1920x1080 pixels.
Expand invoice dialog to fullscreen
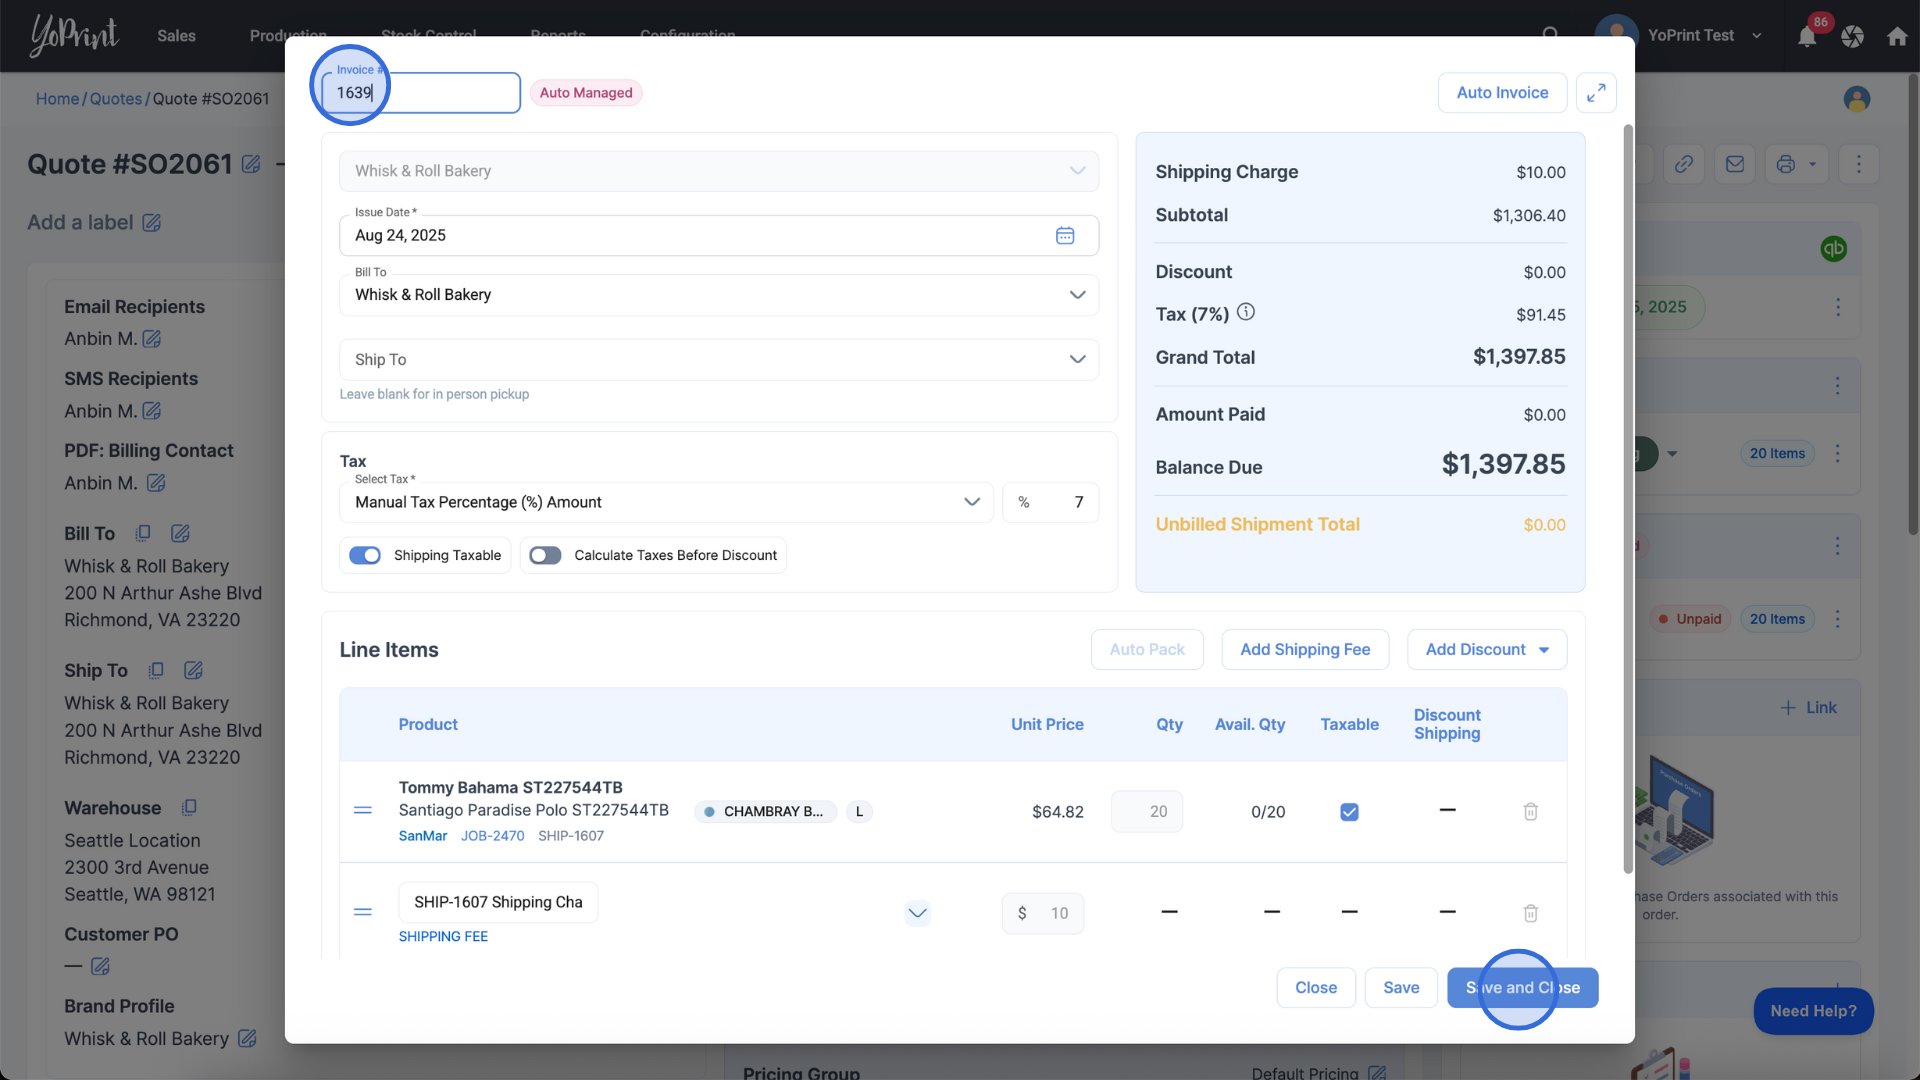1596,93
